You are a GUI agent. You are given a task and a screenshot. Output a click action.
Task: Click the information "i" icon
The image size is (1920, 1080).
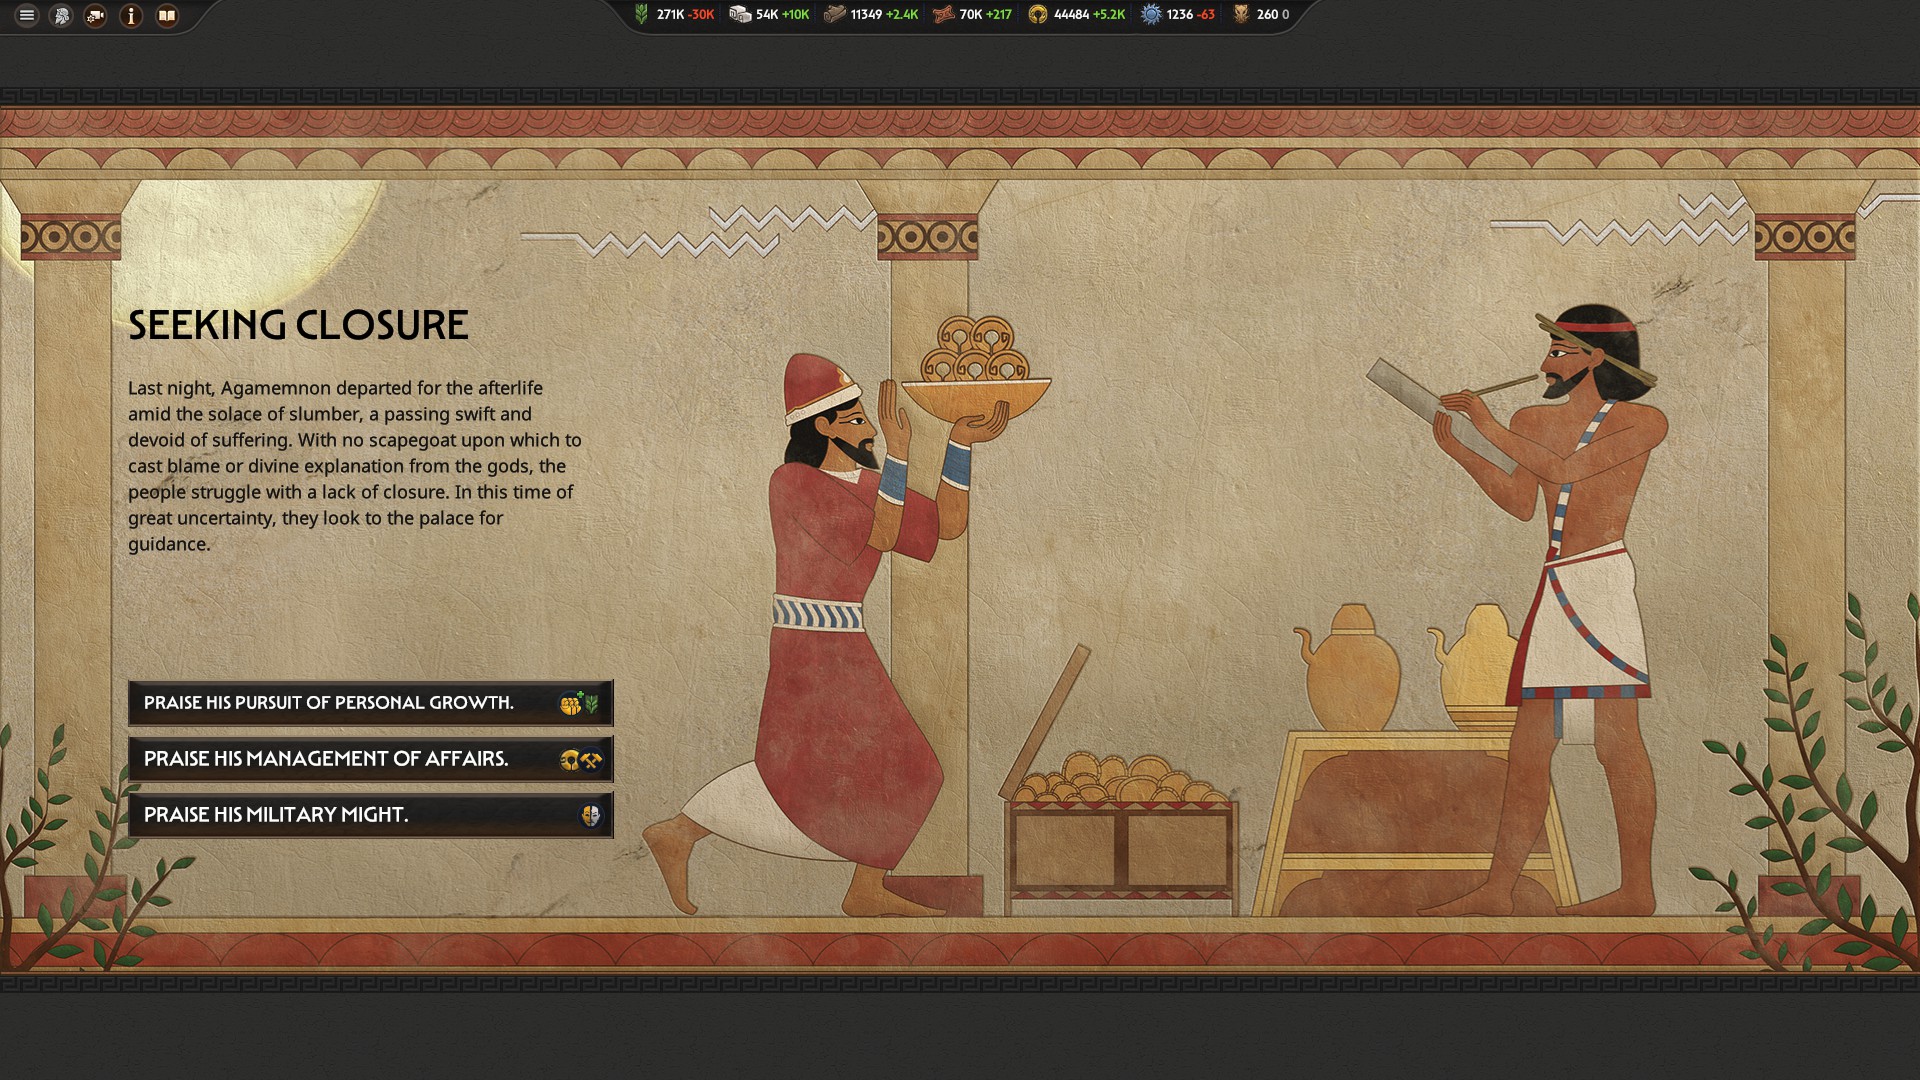[131, 15]
